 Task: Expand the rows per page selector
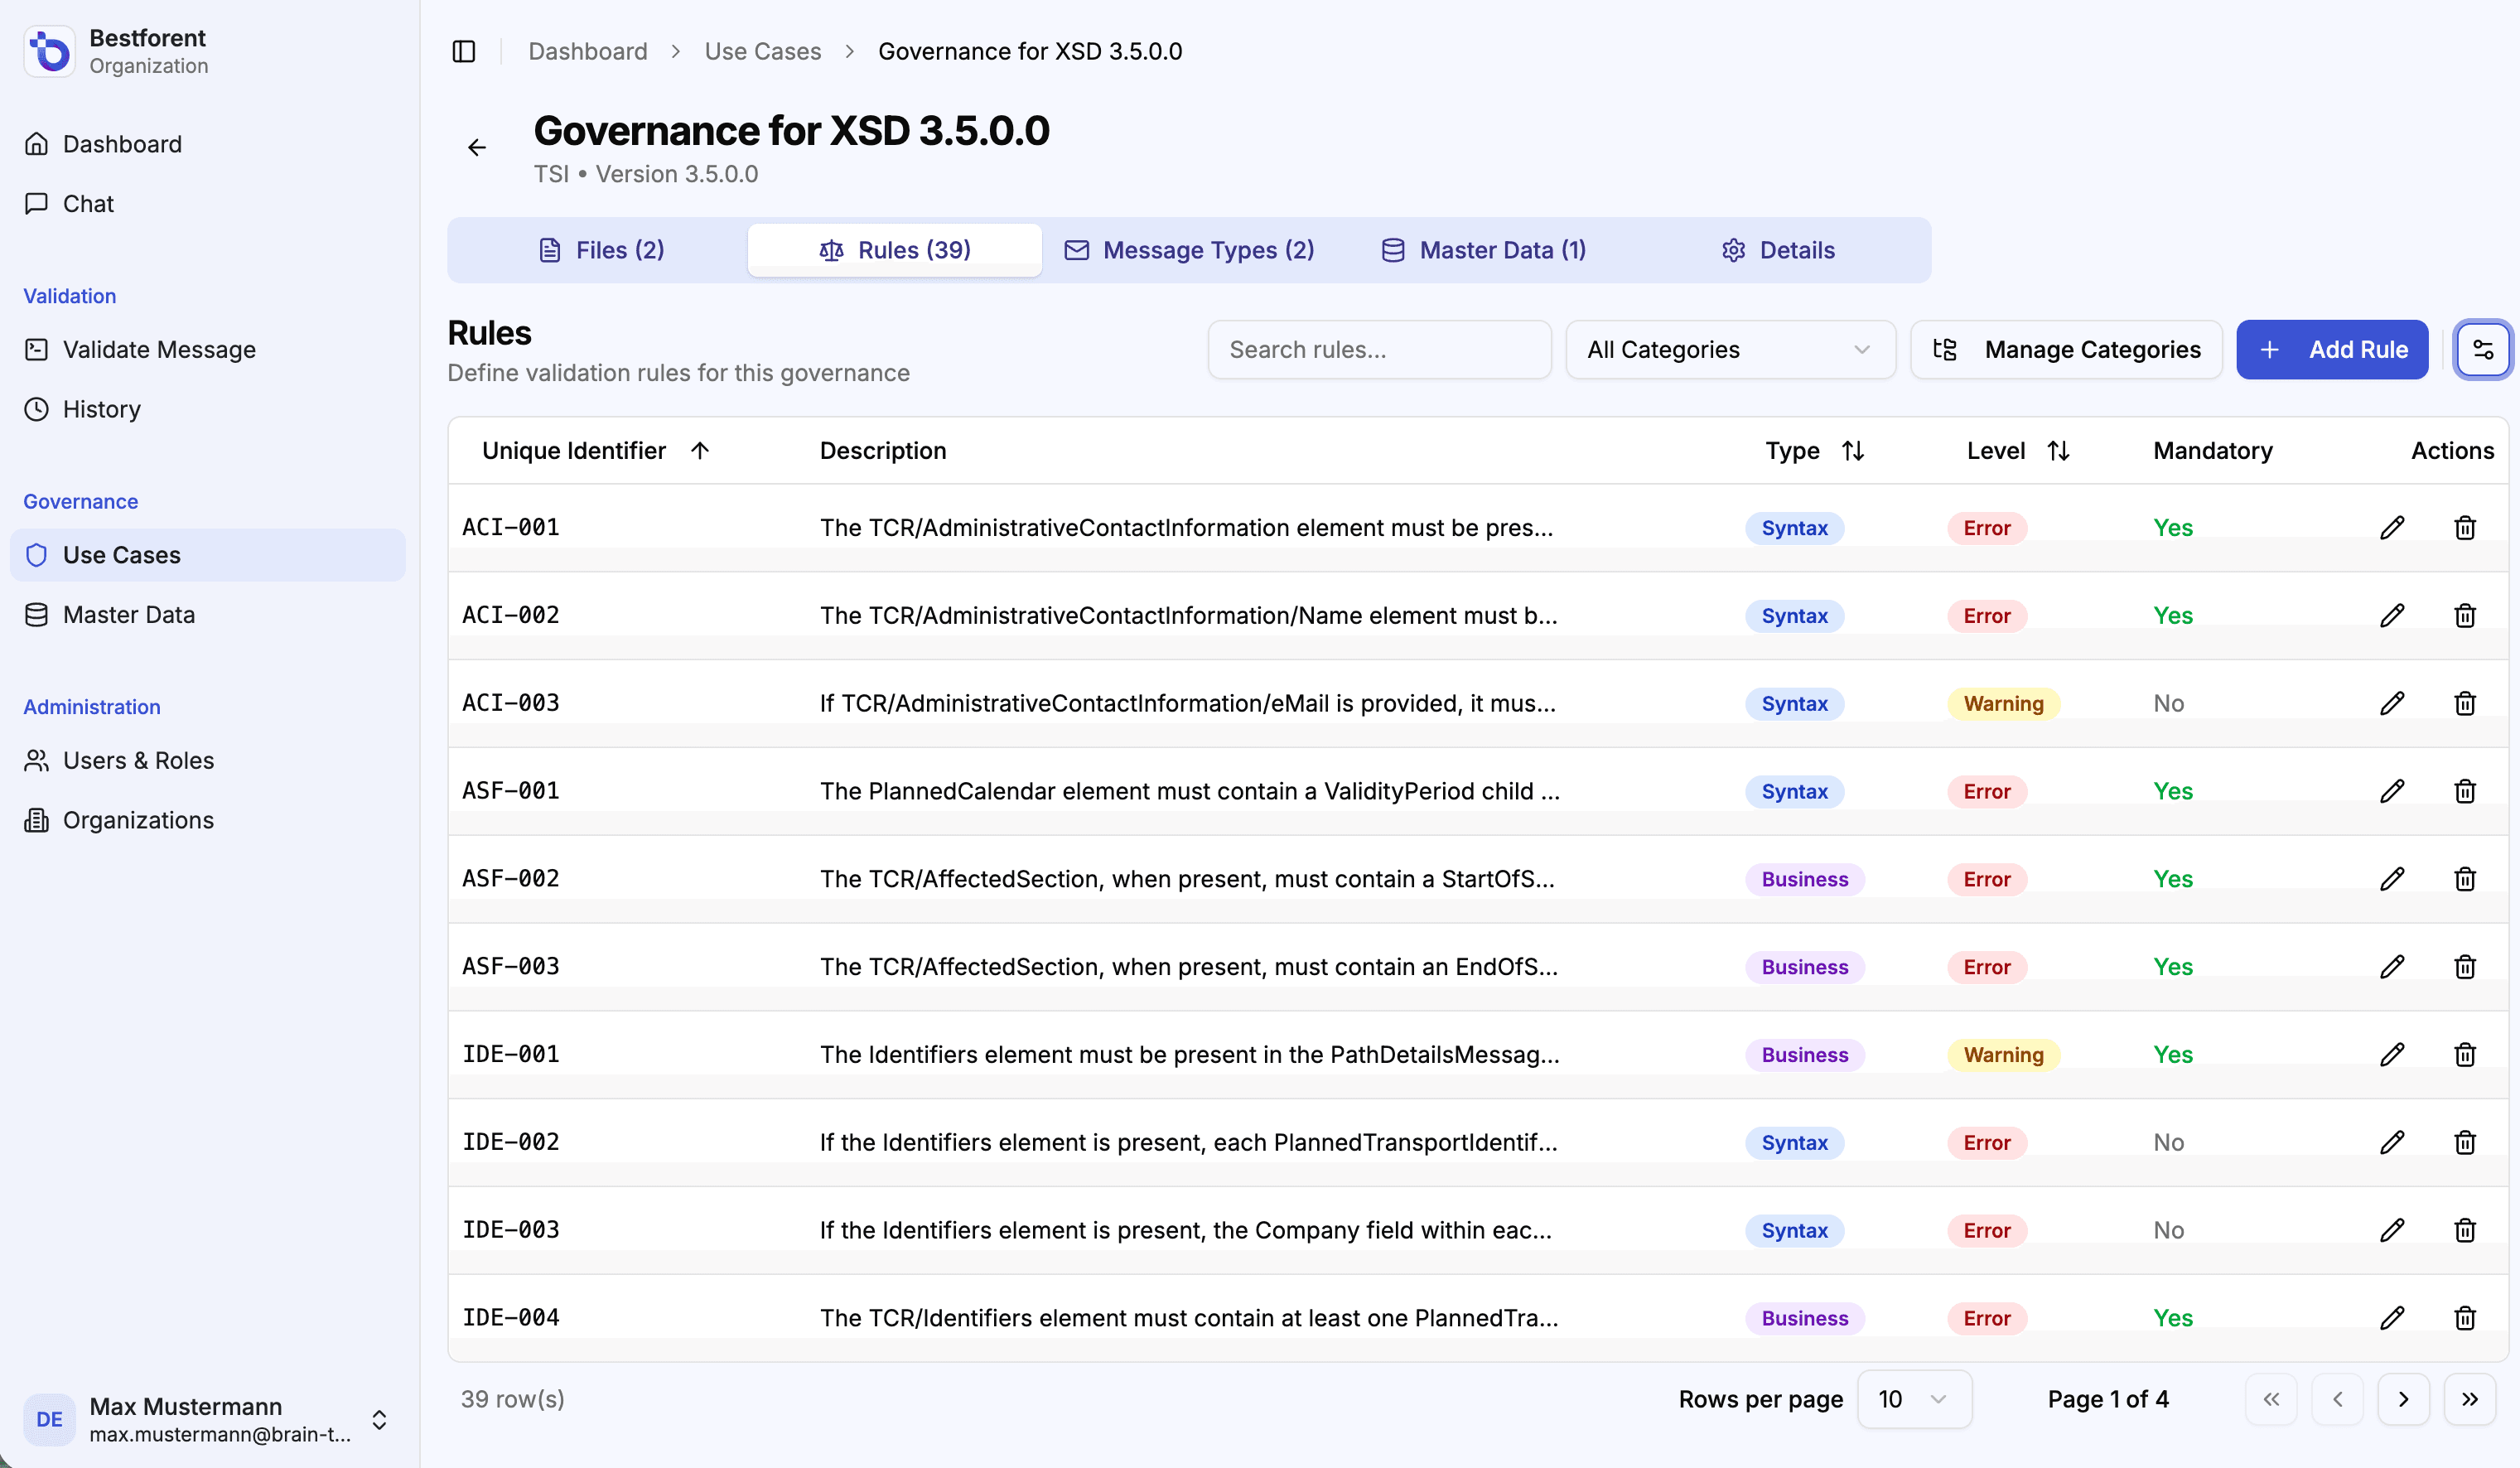[x=1913, y=1399]
